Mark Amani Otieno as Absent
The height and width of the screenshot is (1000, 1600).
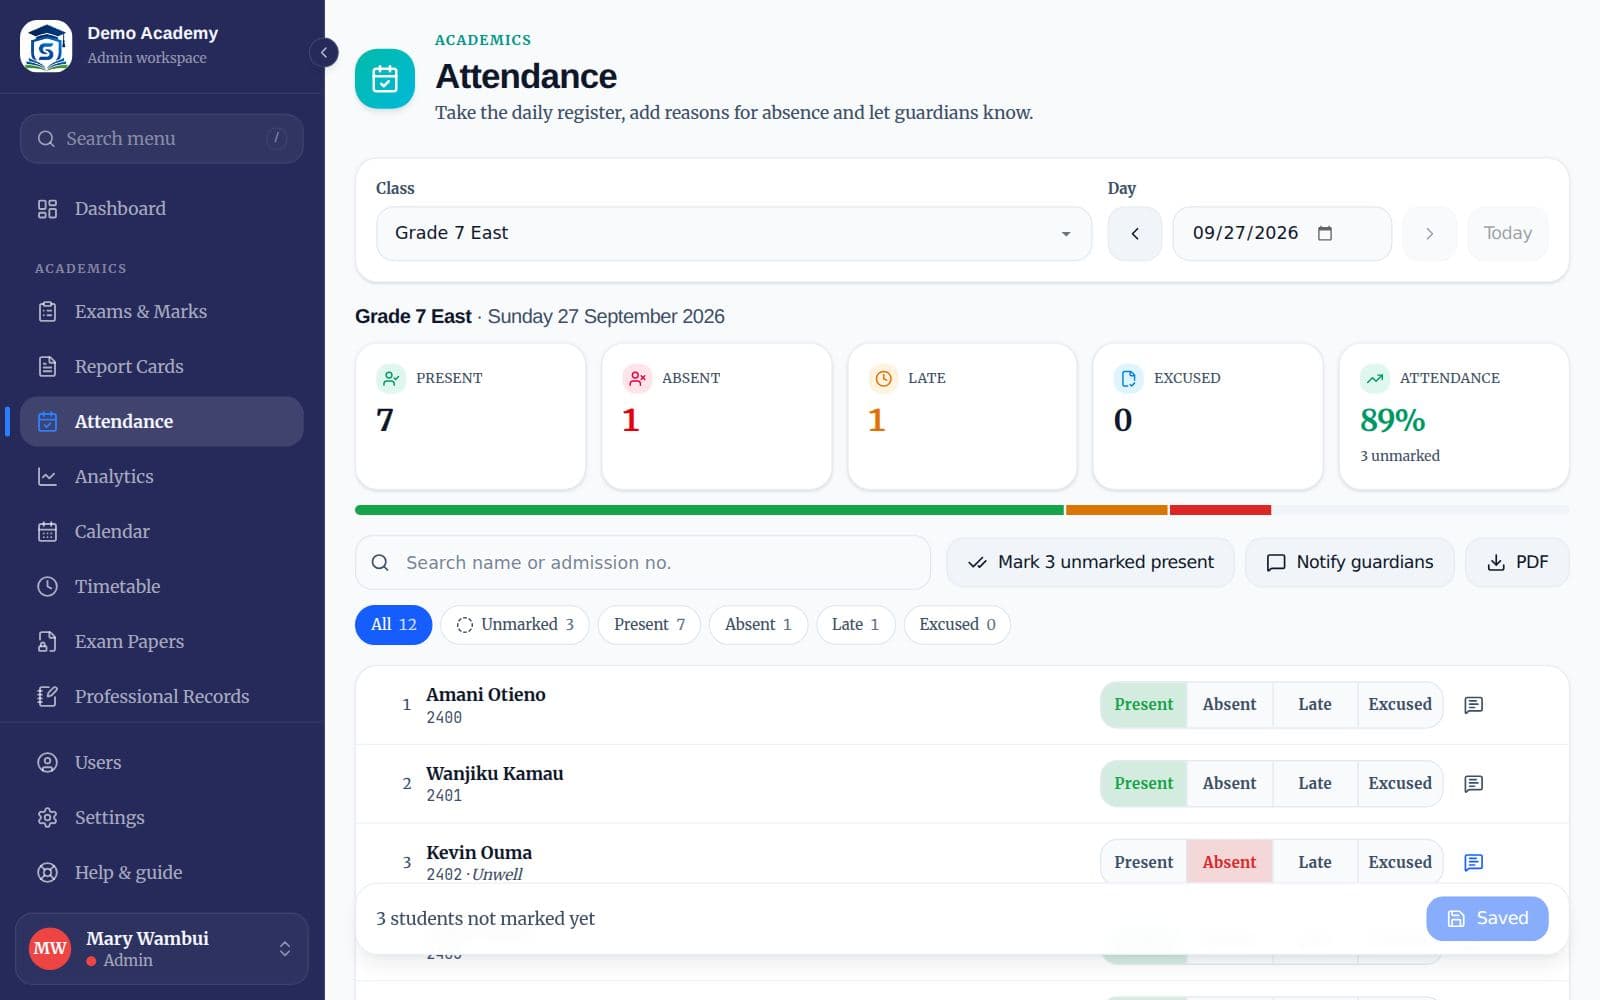click(1229, 705)
